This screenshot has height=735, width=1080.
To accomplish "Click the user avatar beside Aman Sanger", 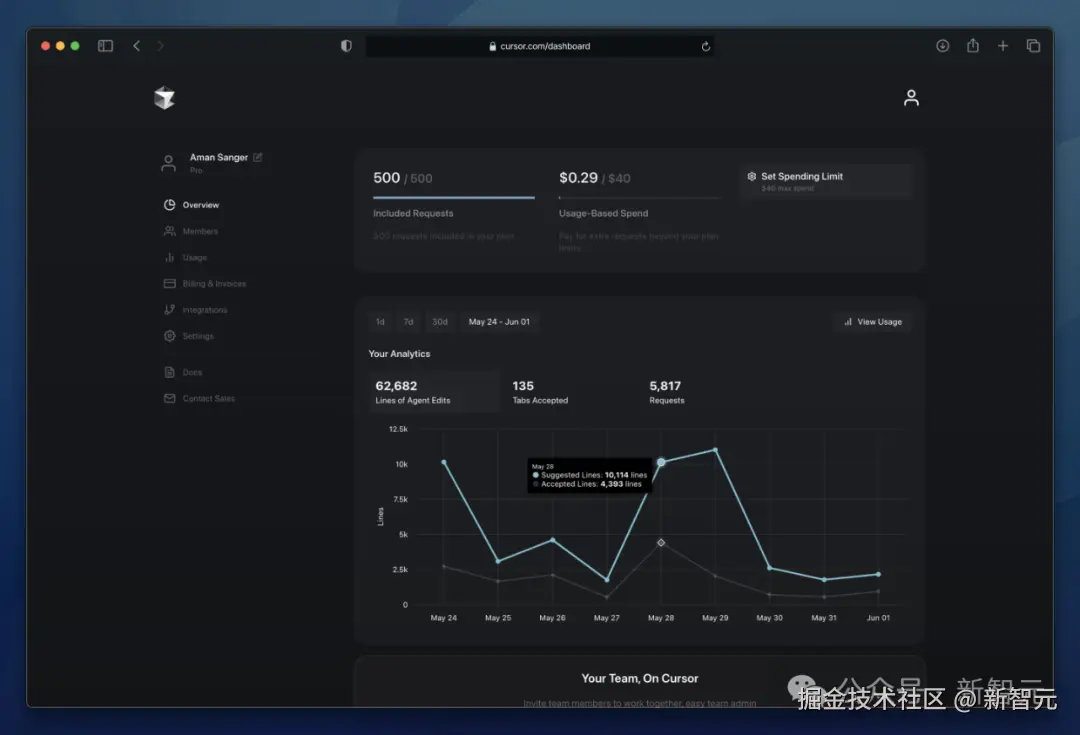I will pyautogui.click(x=168, y=163).
